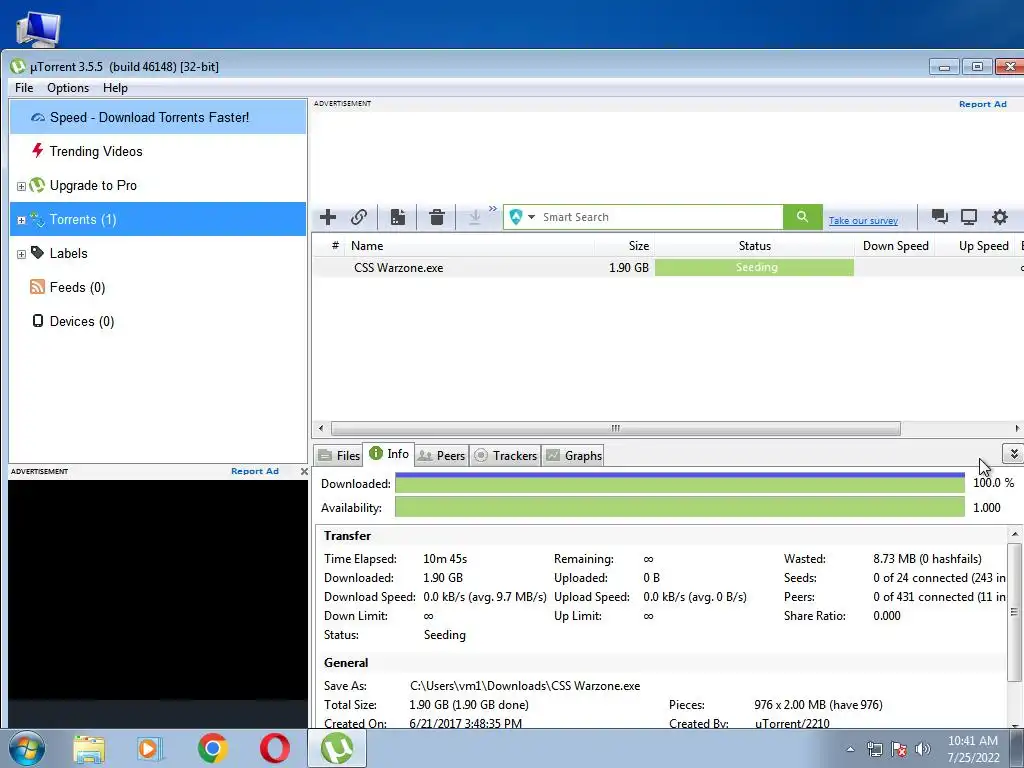This screenshot has width=1024, height=768.
Task: Click the Save As path text
Action: coord(525,686)
